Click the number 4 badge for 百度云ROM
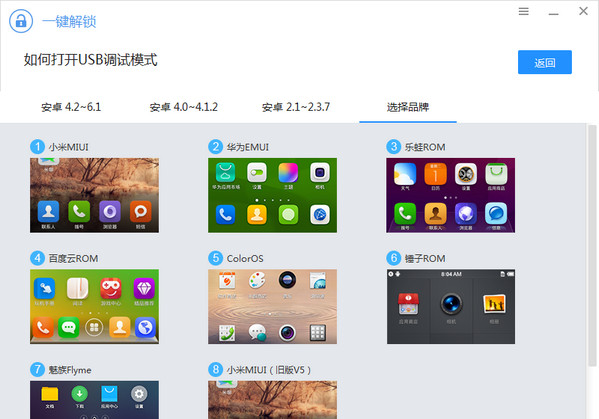 (x=37, y=258)
